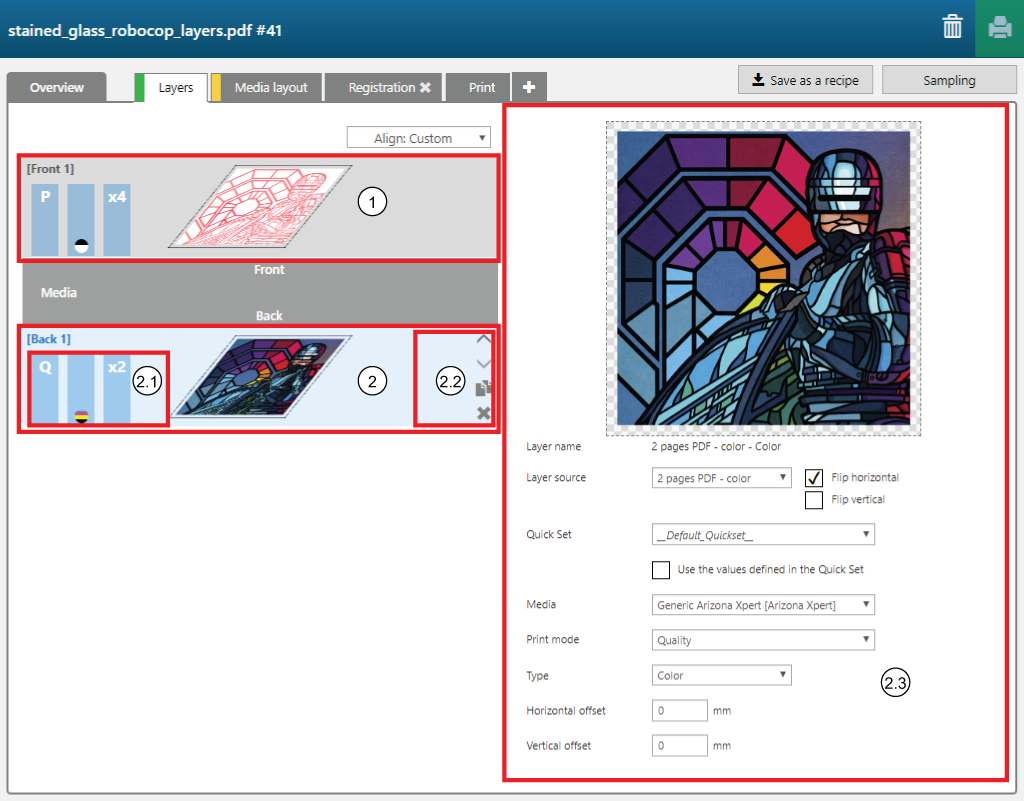
Task: Open the Media dropdown showing Generic Arizona Xpert
Action: coord(763,605)
